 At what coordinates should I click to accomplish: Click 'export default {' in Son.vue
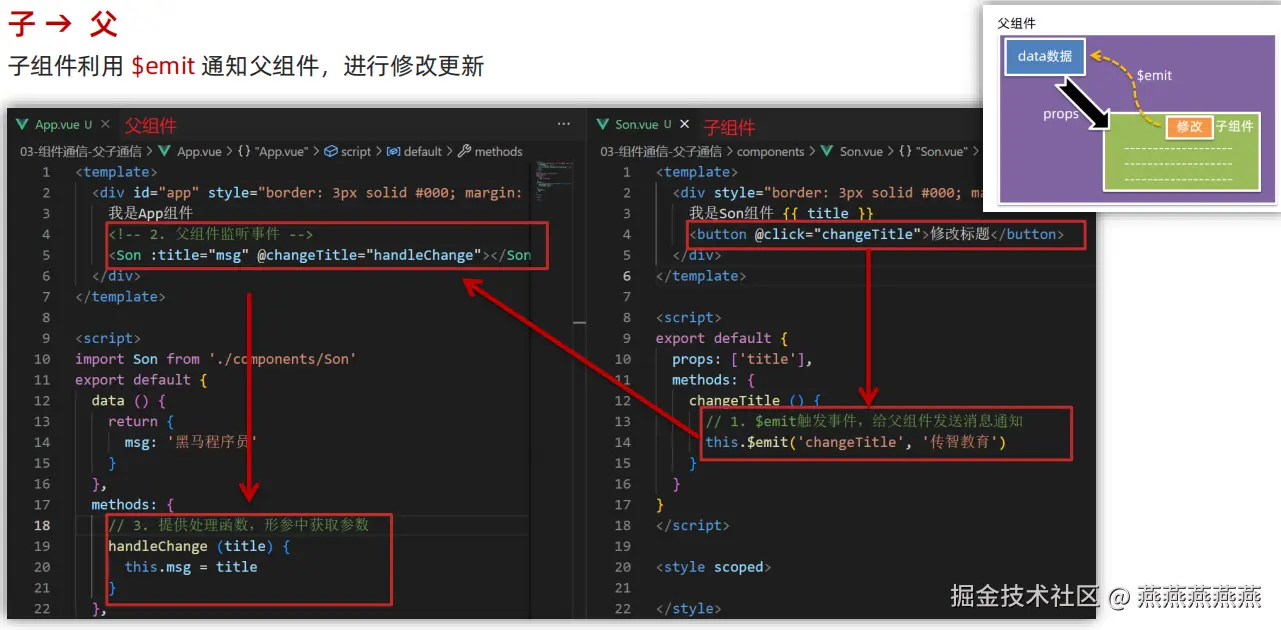pyautogui.click(x=722, y=338)
